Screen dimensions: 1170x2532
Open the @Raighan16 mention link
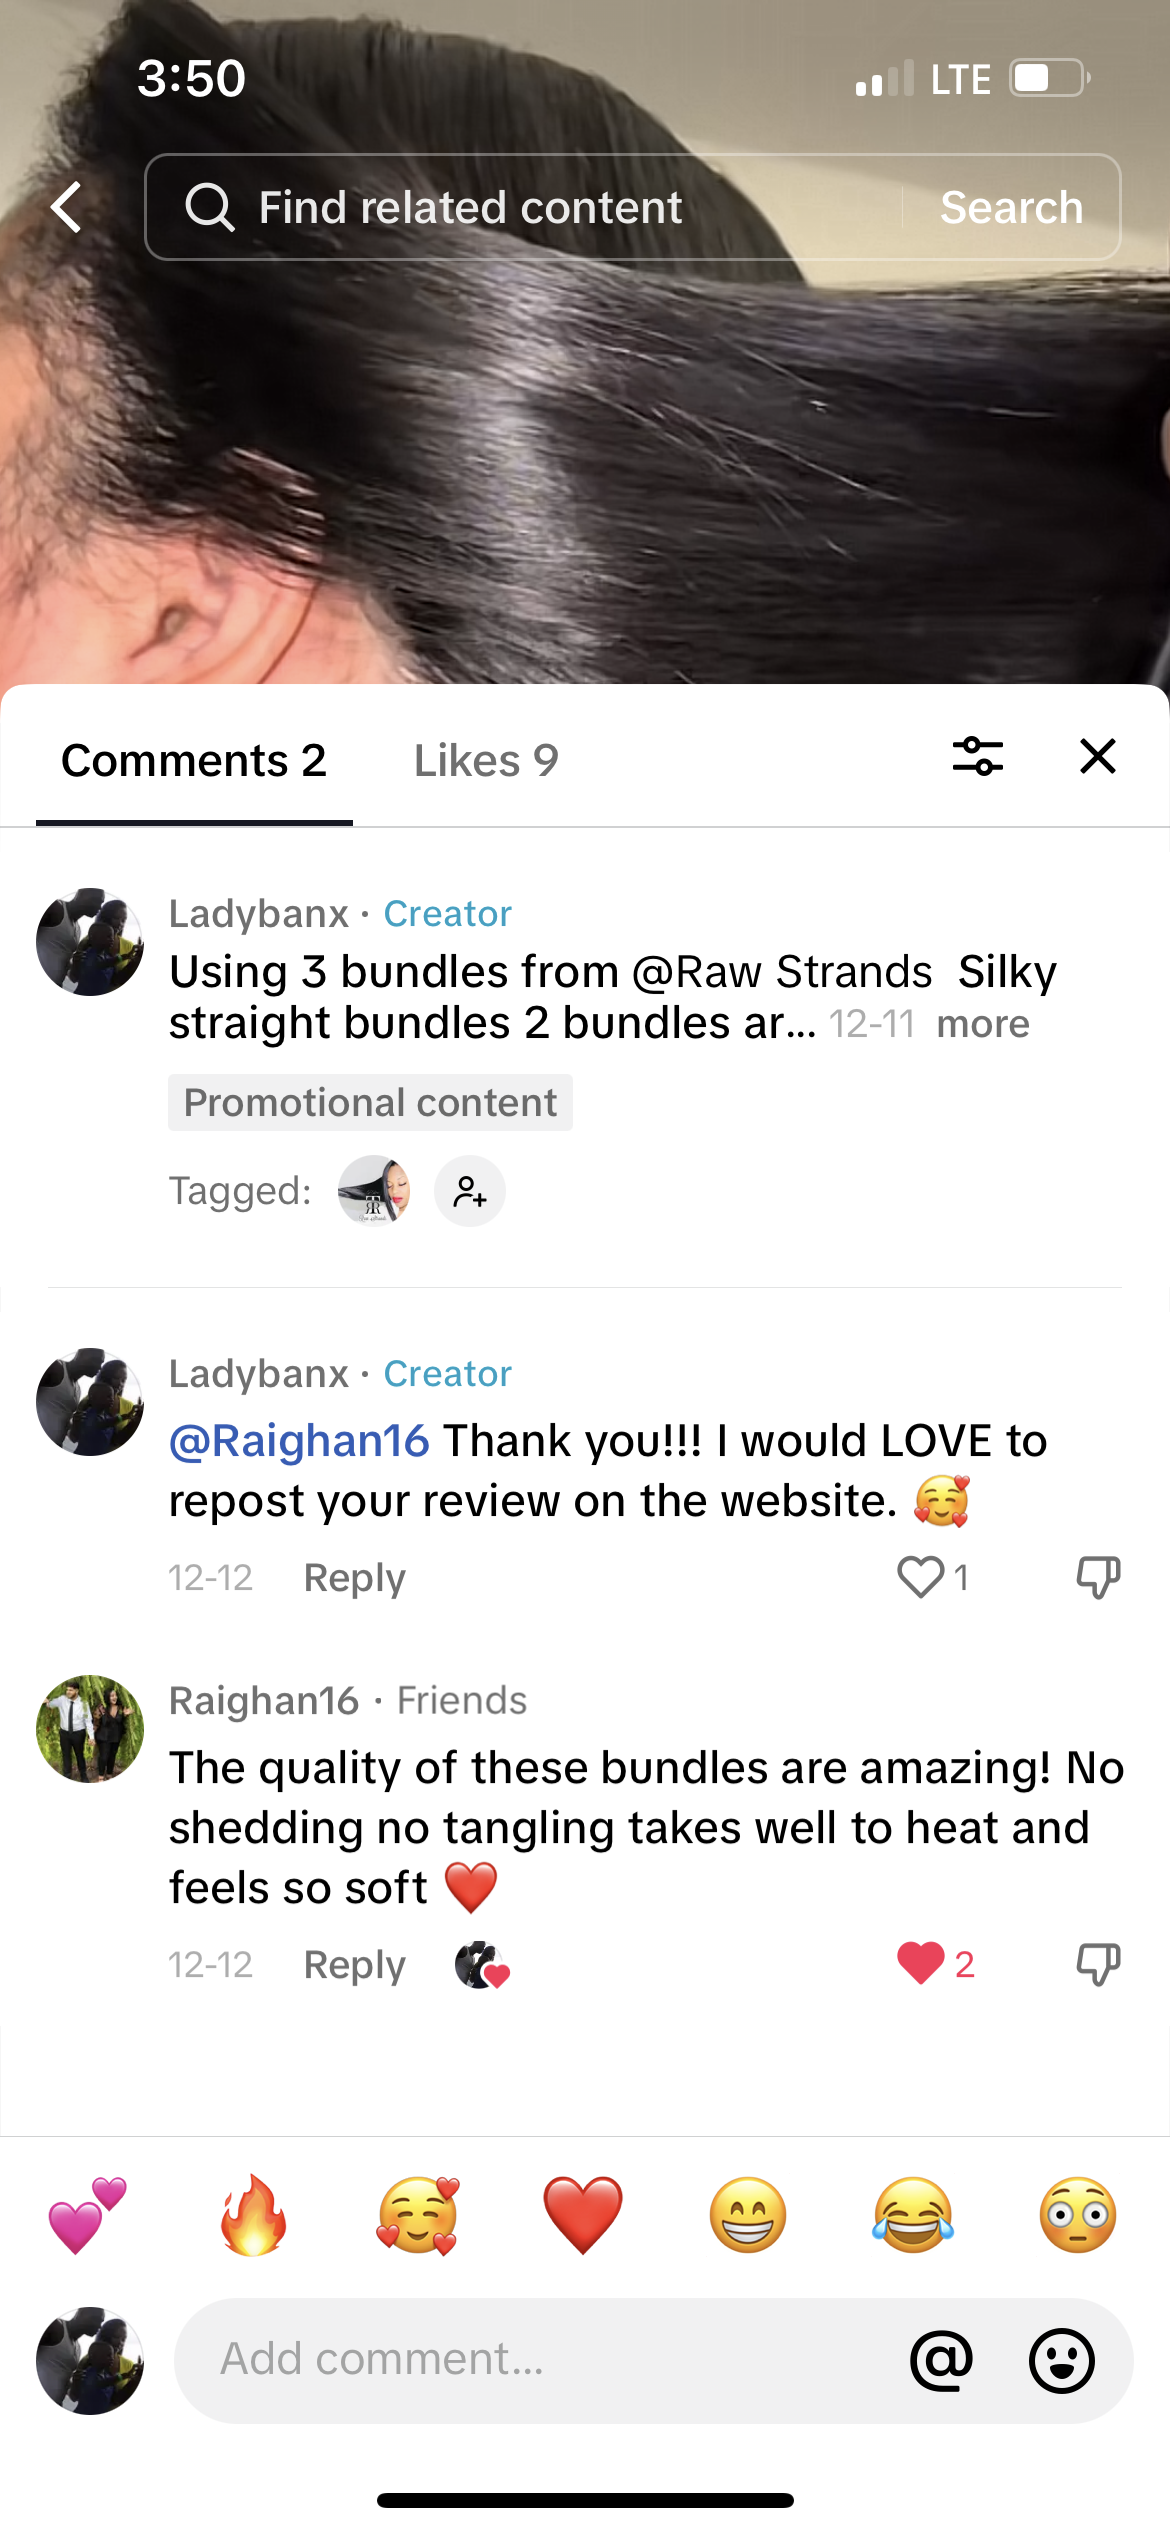[299, 1441]
